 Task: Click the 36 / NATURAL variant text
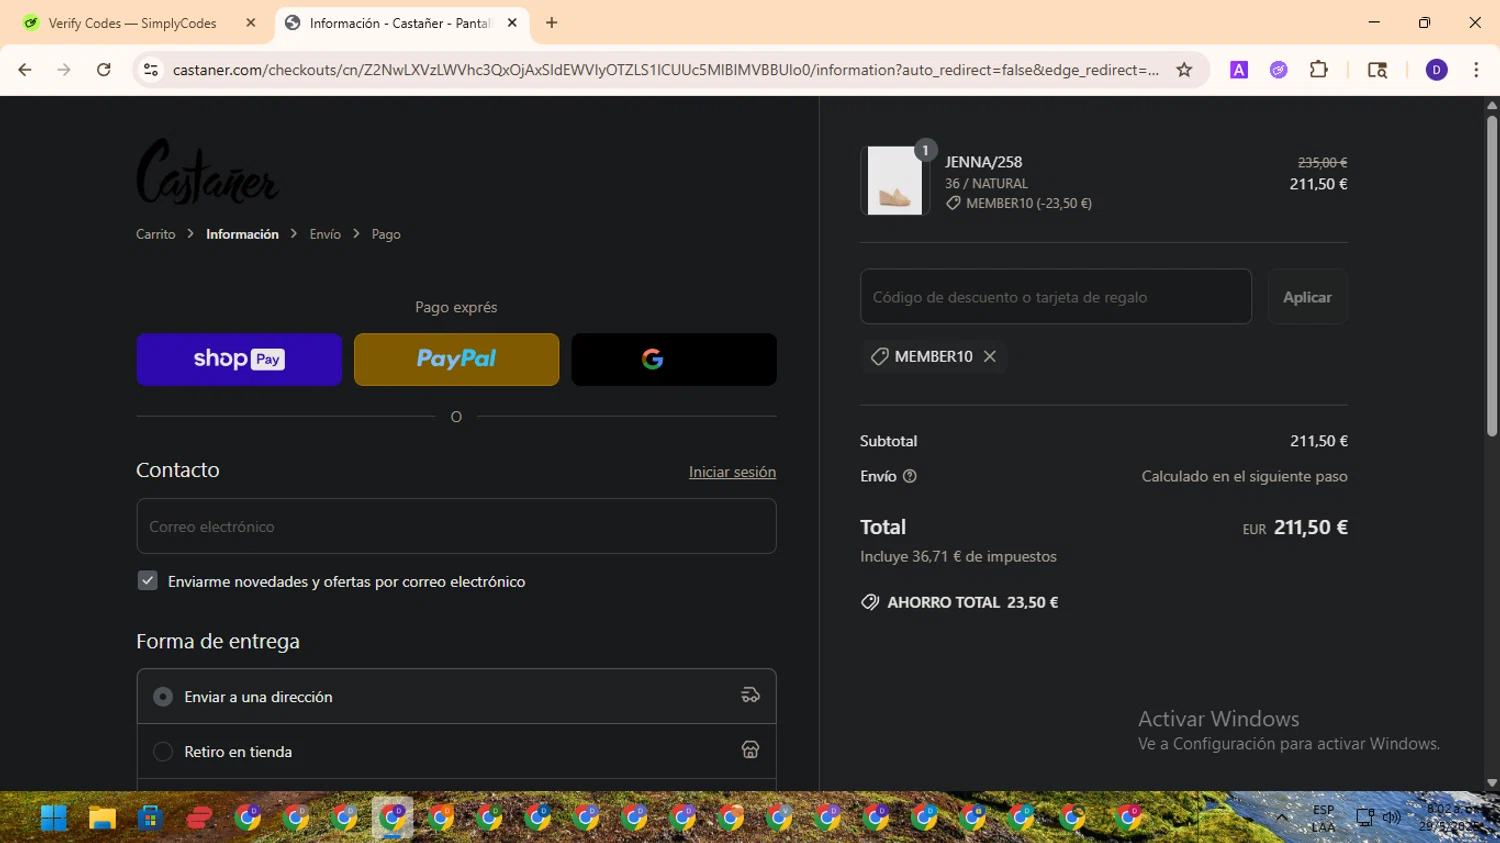point(986,183)
